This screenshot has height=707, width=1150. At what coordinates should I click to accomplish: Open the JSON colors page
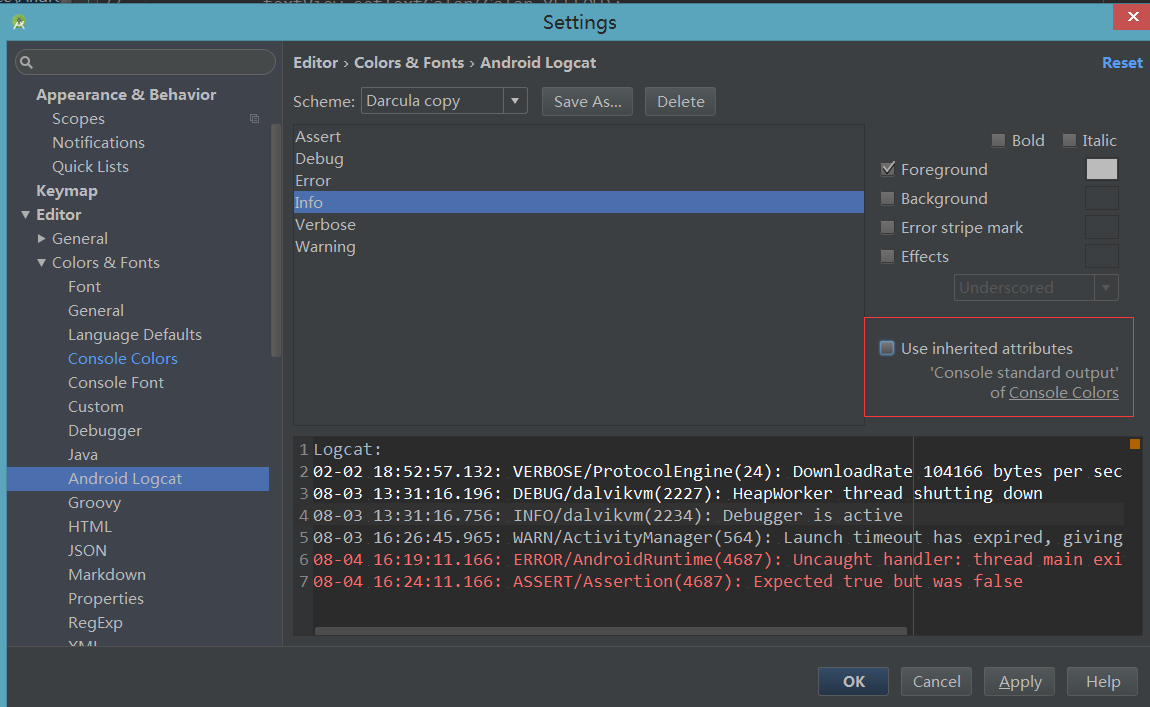[87, 551]
